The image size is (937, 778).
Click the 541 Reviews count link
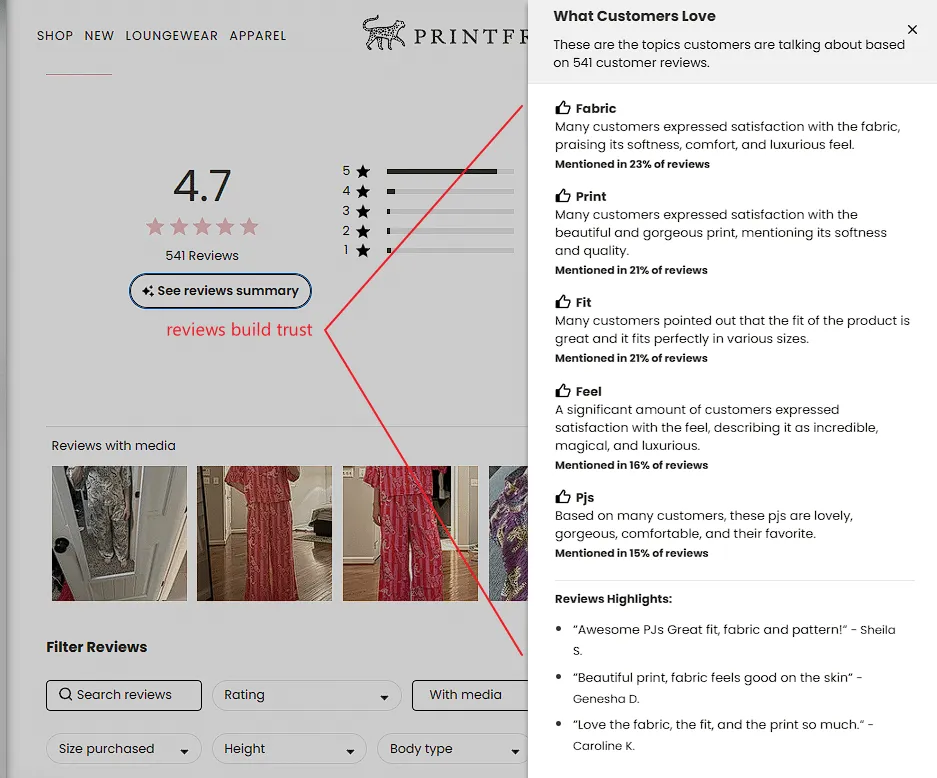pos(202,255)
